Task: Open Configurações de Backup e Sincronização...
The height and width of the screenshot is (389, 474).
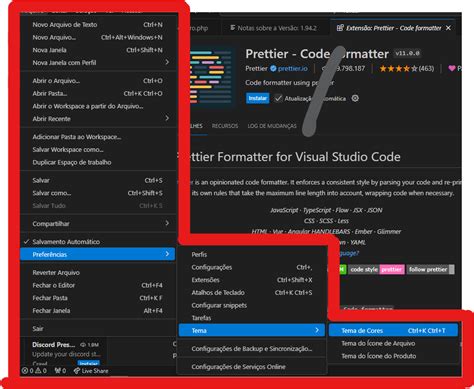Action: [x=252, y=349]
